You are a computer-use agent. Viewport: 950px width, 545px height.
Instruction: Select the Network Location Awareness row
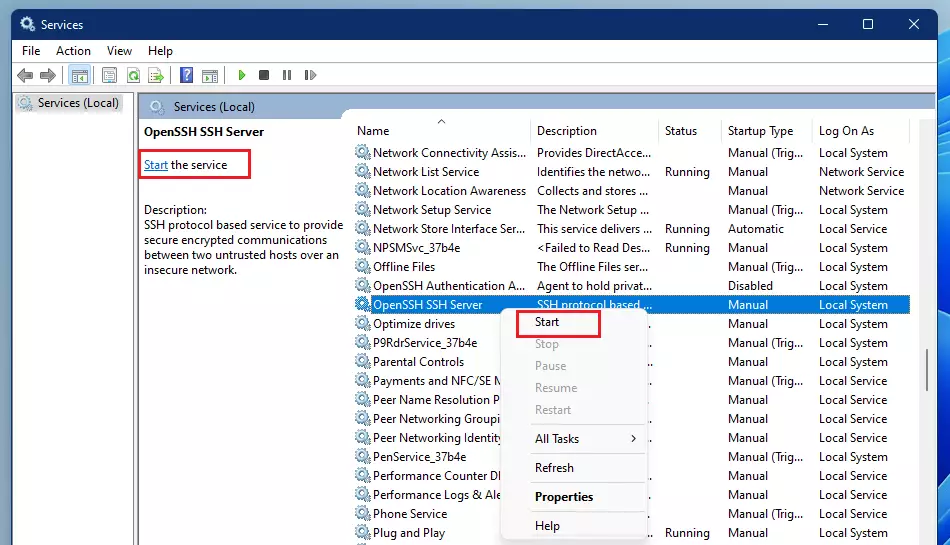pyautogui.click(x=631, y=191)
